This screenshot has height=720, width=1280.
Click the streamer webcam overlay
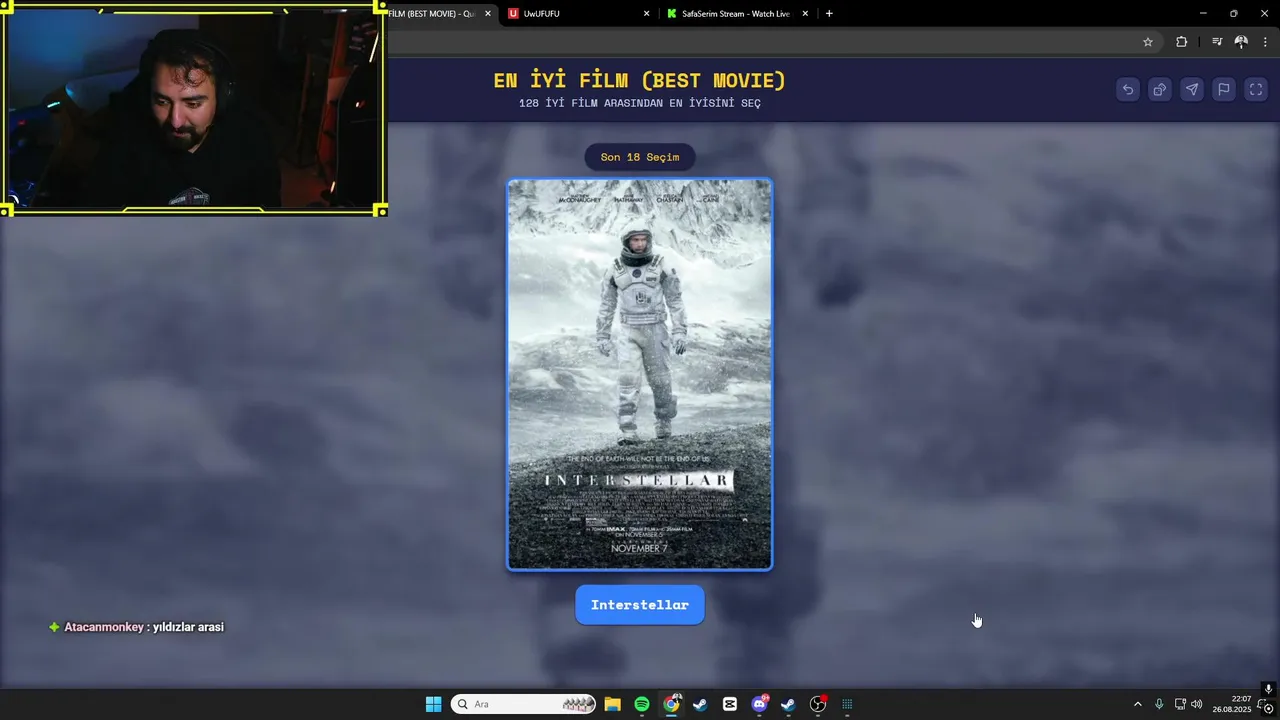194,108
